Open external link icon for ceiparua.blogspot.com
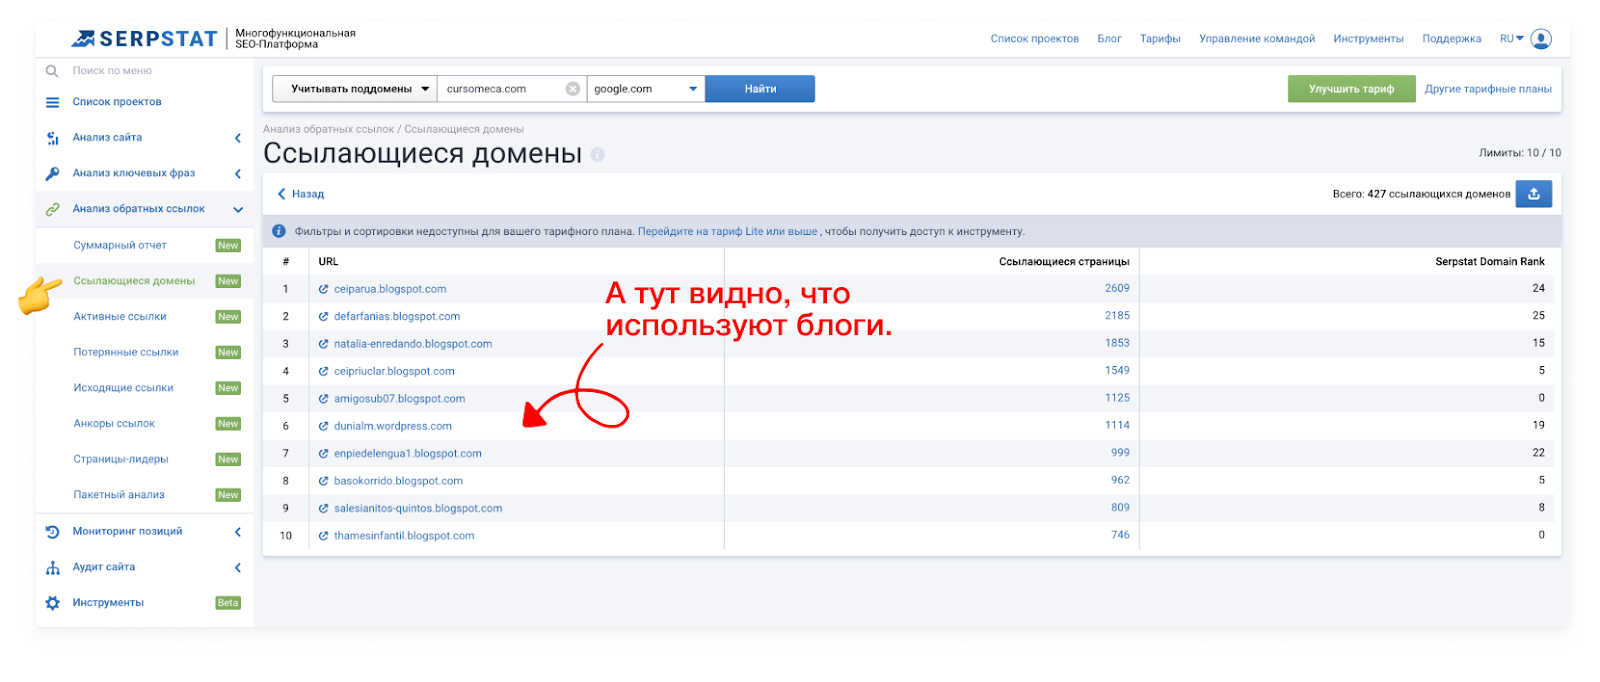Viewport: 1600px width, 682px height. (x=323, y=289)
